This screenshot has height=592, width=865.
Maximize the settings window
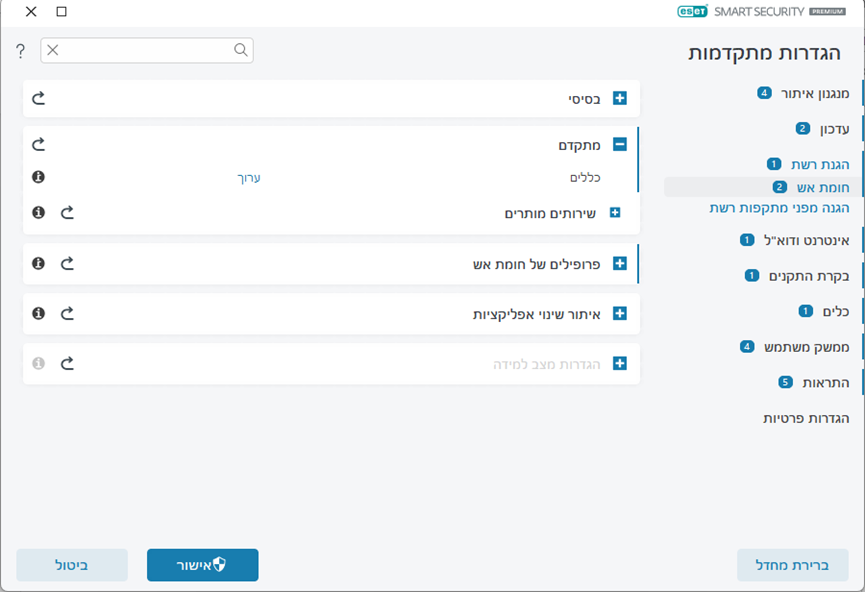point(61,12)
